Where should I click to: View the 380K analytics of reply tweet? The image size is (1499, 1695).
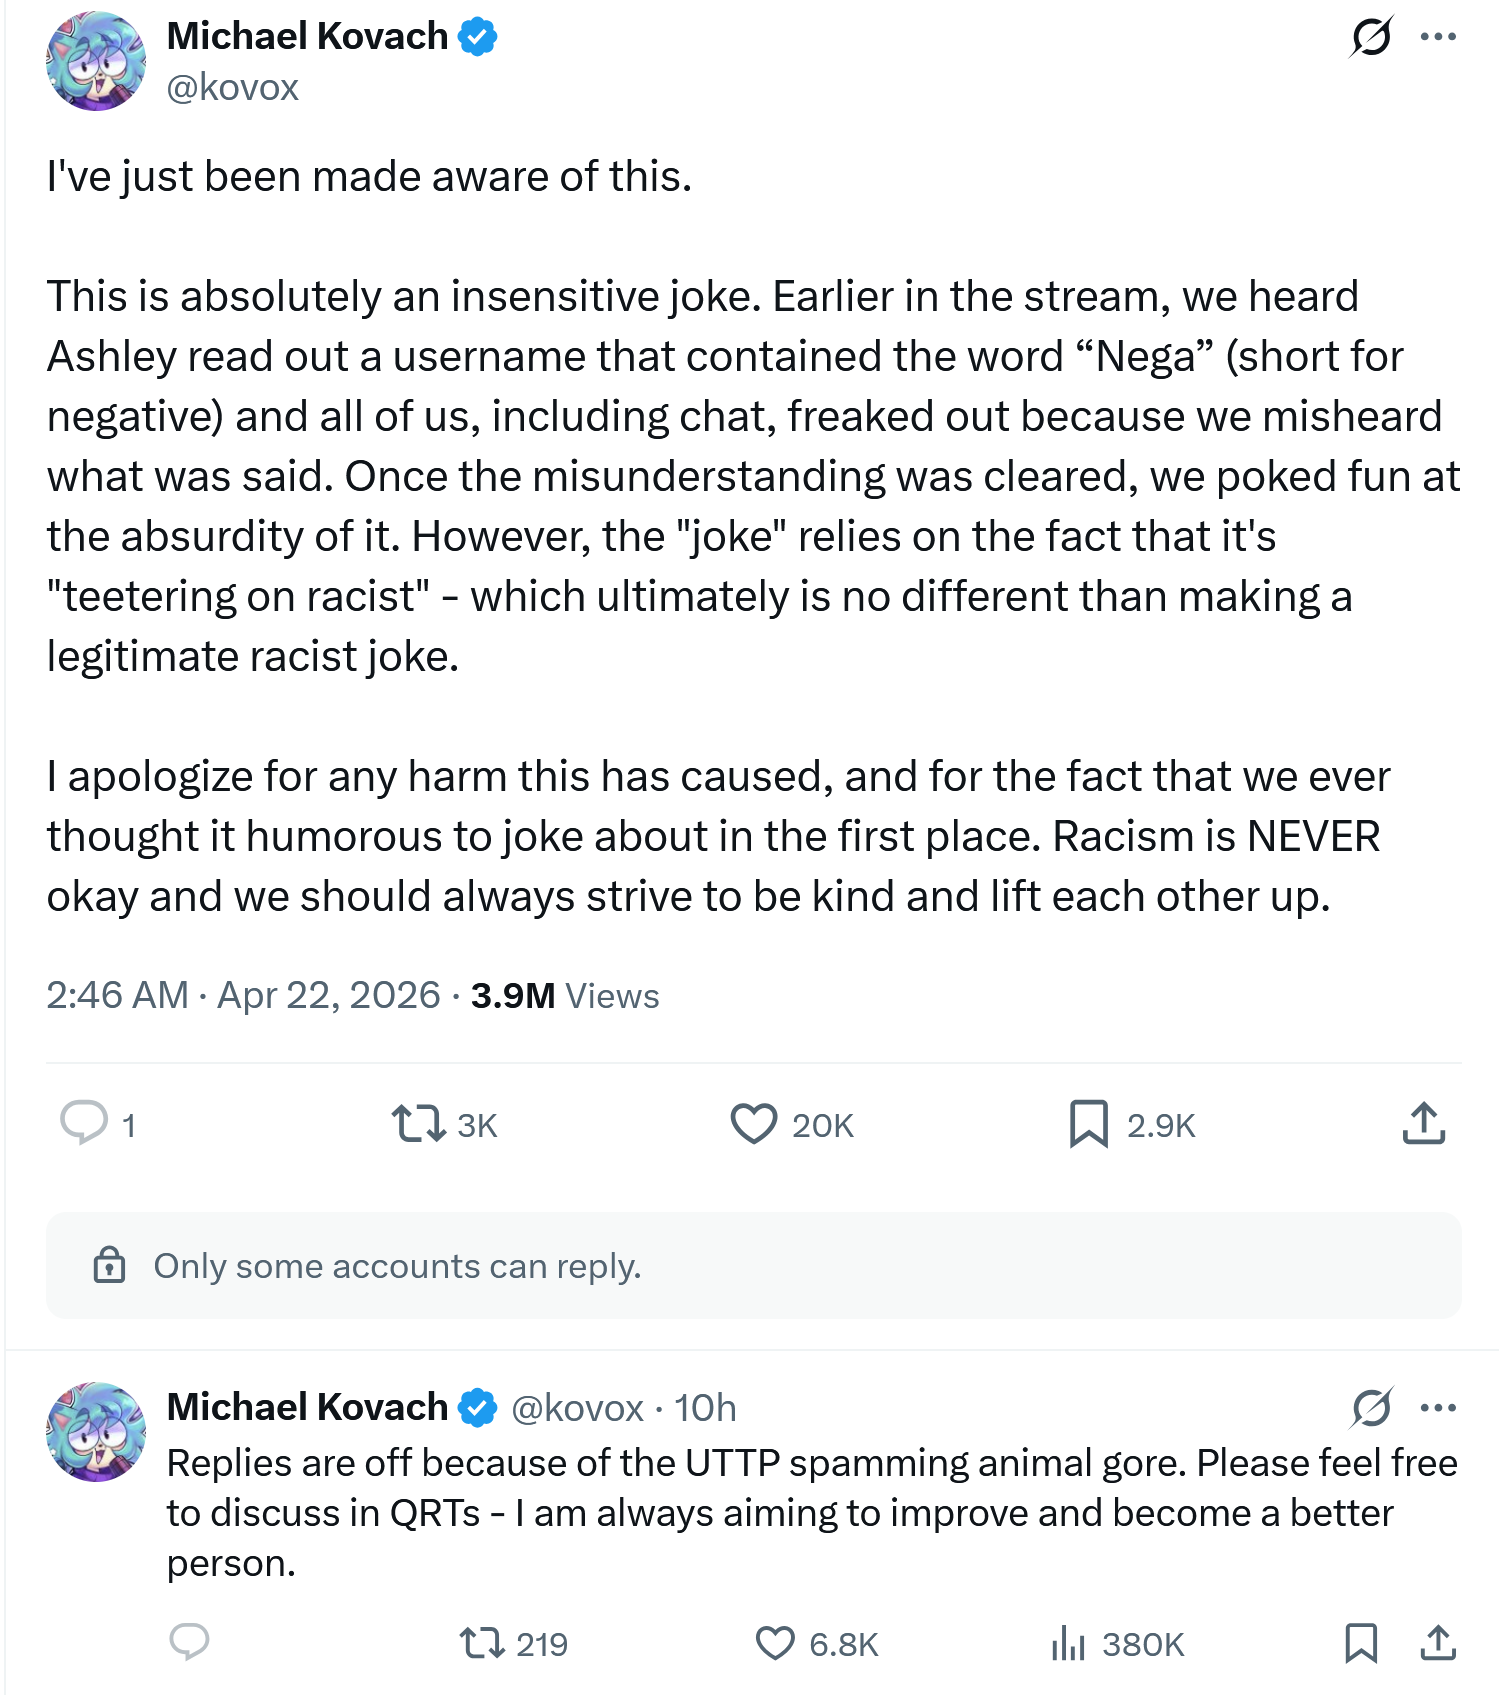point(1068,1642)
